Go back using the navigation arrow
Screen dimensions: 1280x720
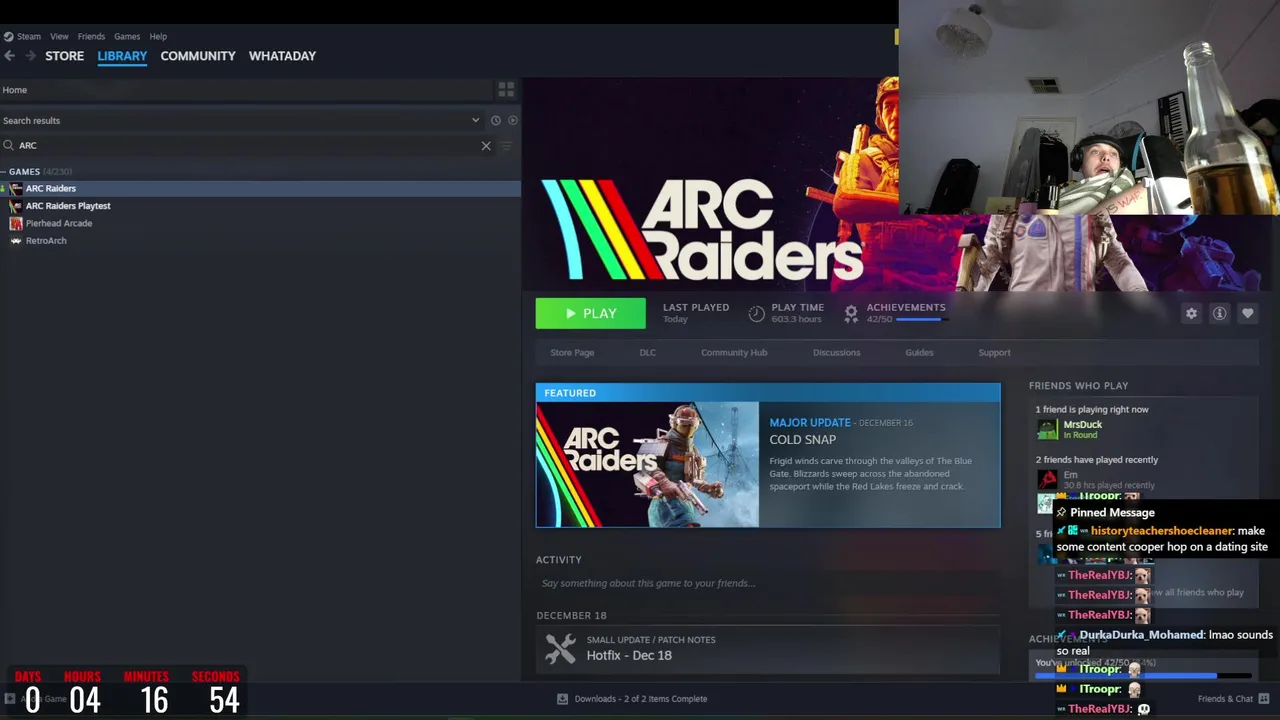(x=9, y=56)
